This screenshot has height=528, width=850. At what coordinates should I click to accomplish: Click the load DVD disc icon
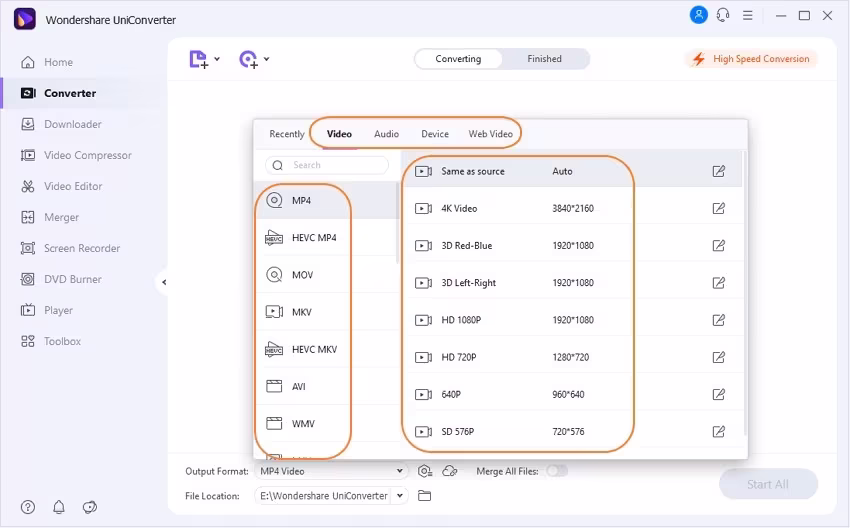pyautogui.click(x=248, y=59)
